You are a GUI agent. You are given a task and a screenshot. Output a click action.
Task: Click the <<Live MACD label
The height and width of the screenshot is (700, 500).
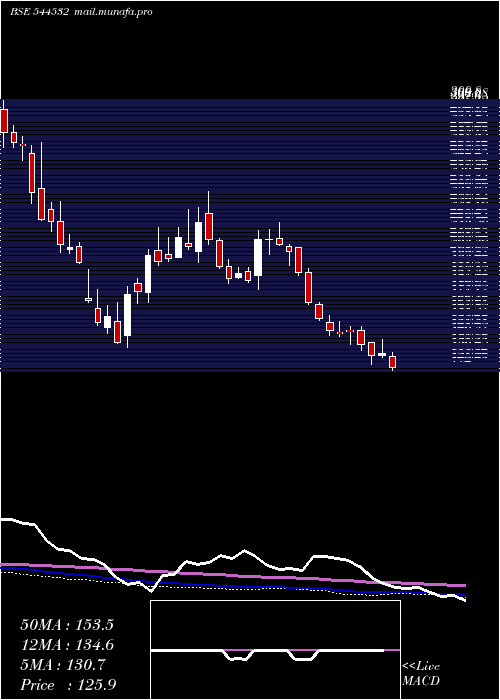pos(421,673)
